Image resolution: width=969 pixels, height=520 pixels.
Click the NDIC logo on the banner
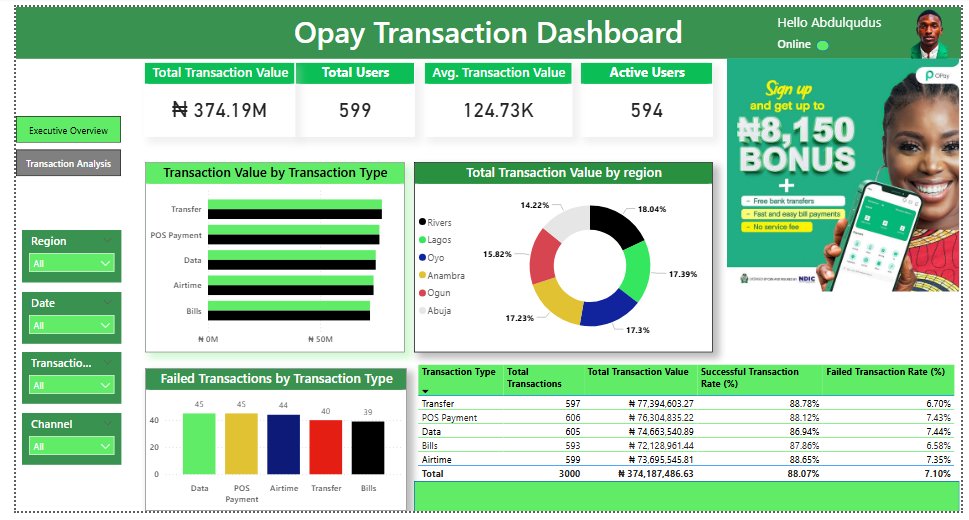(x=806, y=279)
